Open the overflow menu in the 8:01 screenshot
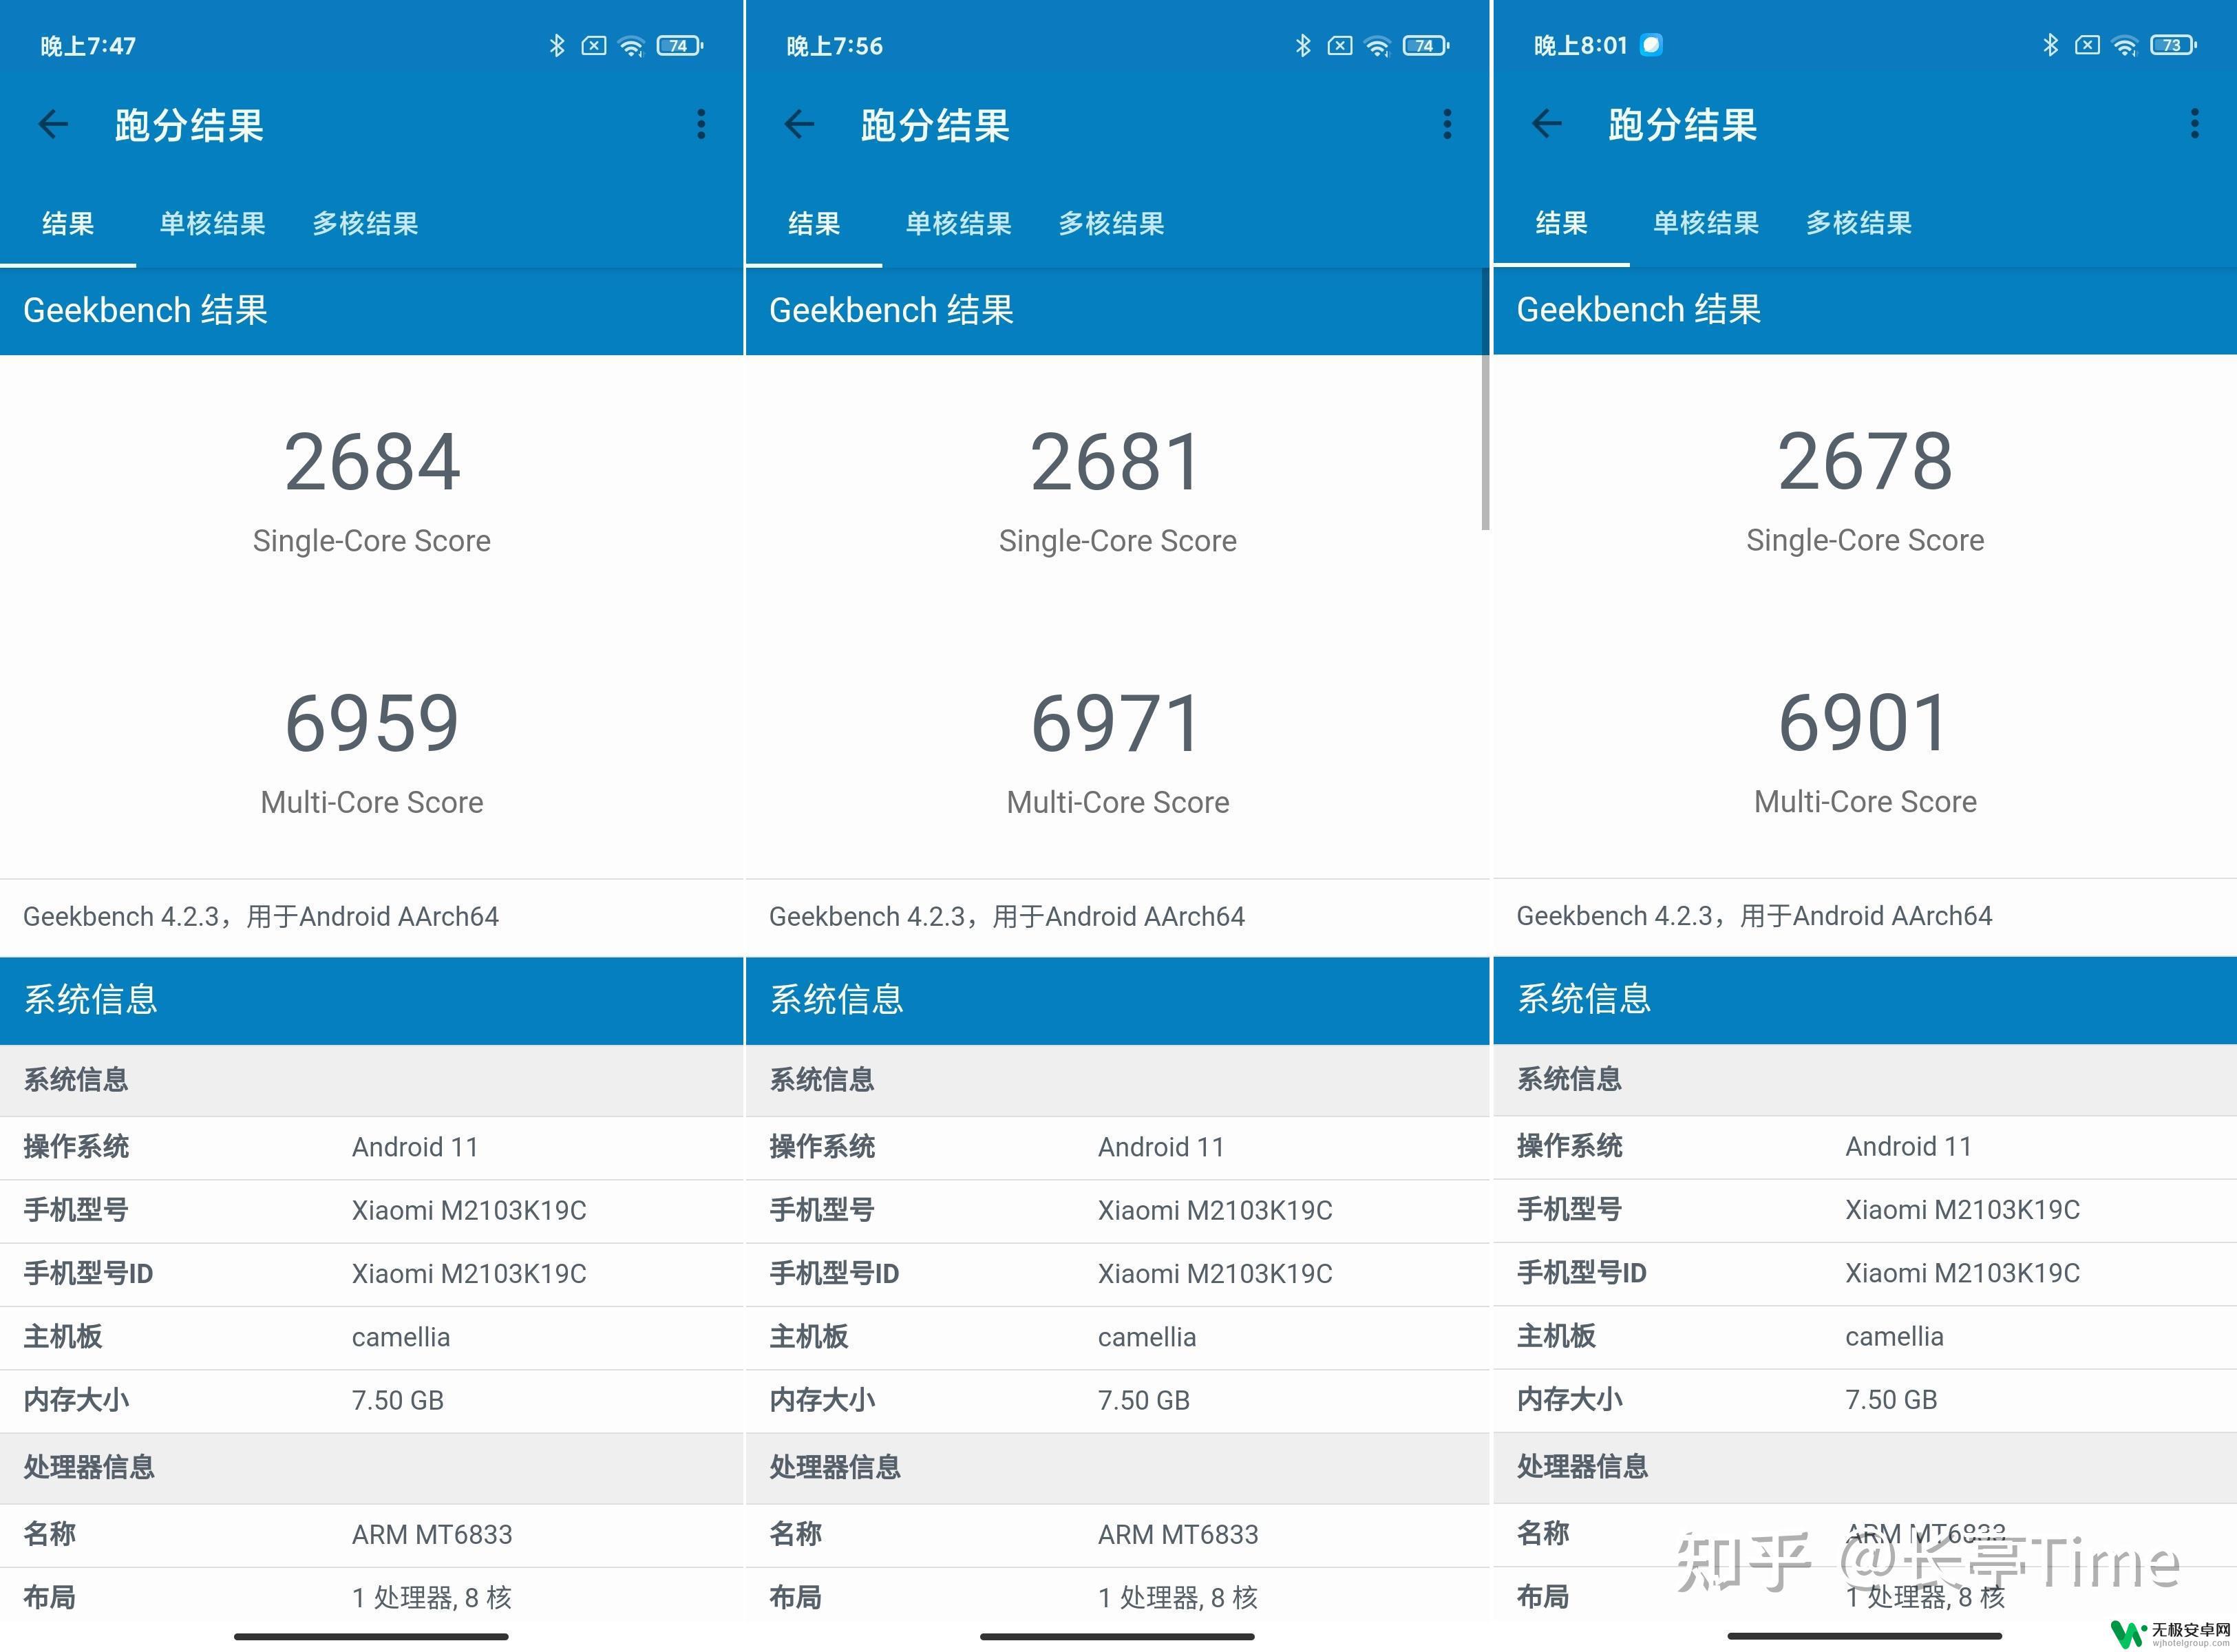Image resolution: width=2237 pixels, height=1652 pixels. 2194,123
